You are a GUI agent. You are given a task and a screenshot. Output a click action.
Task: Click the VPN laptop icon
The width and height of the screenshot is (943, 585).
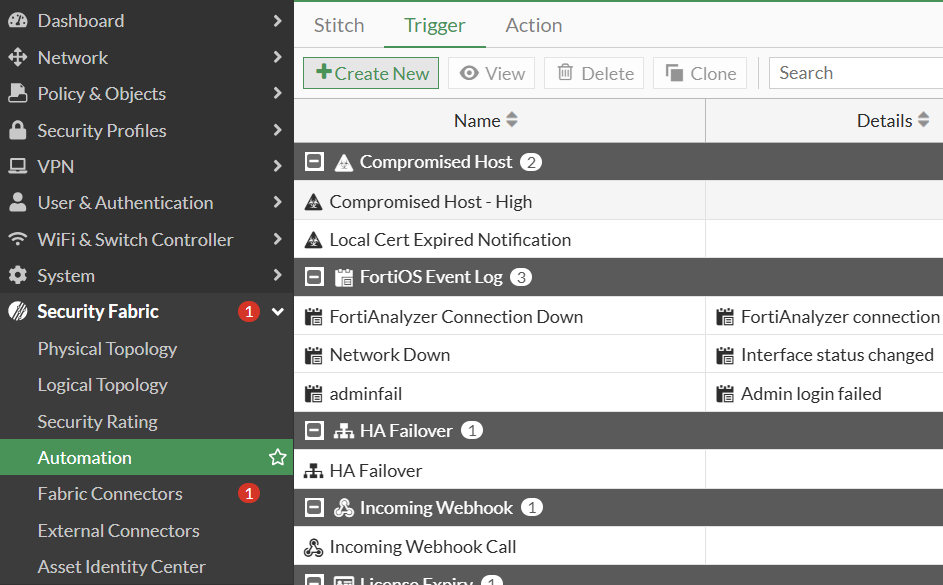[17, 166]
